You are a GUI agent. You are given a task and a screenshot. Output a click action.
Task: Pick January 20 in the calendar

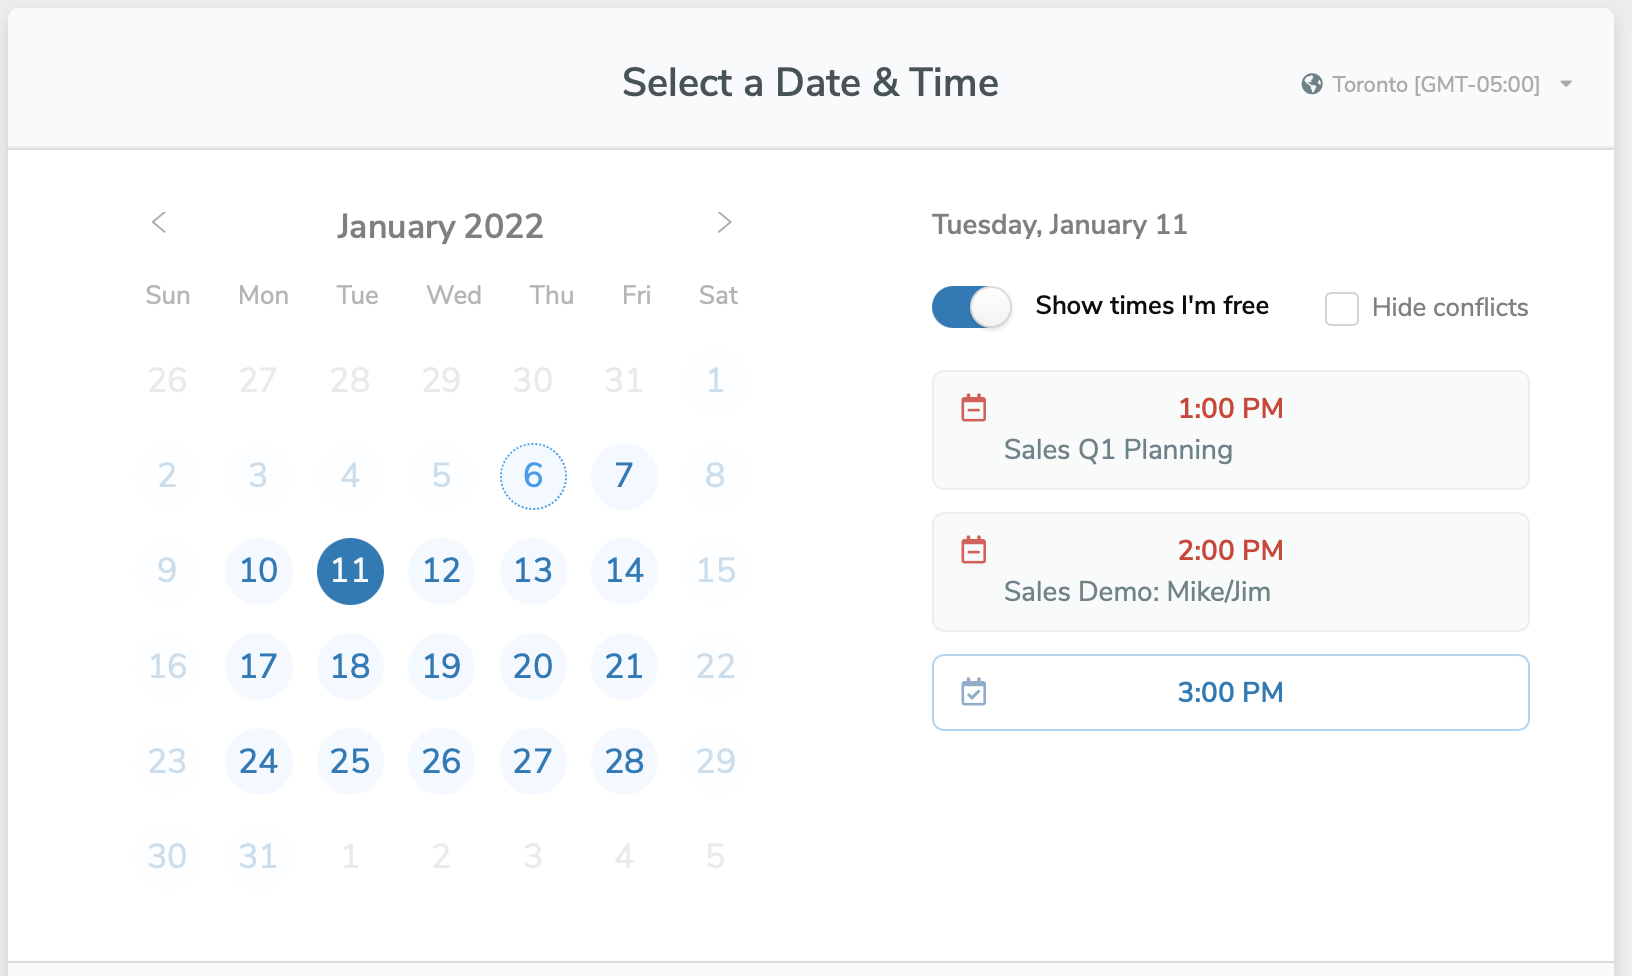pyautogui.click(x=533, y=667)
